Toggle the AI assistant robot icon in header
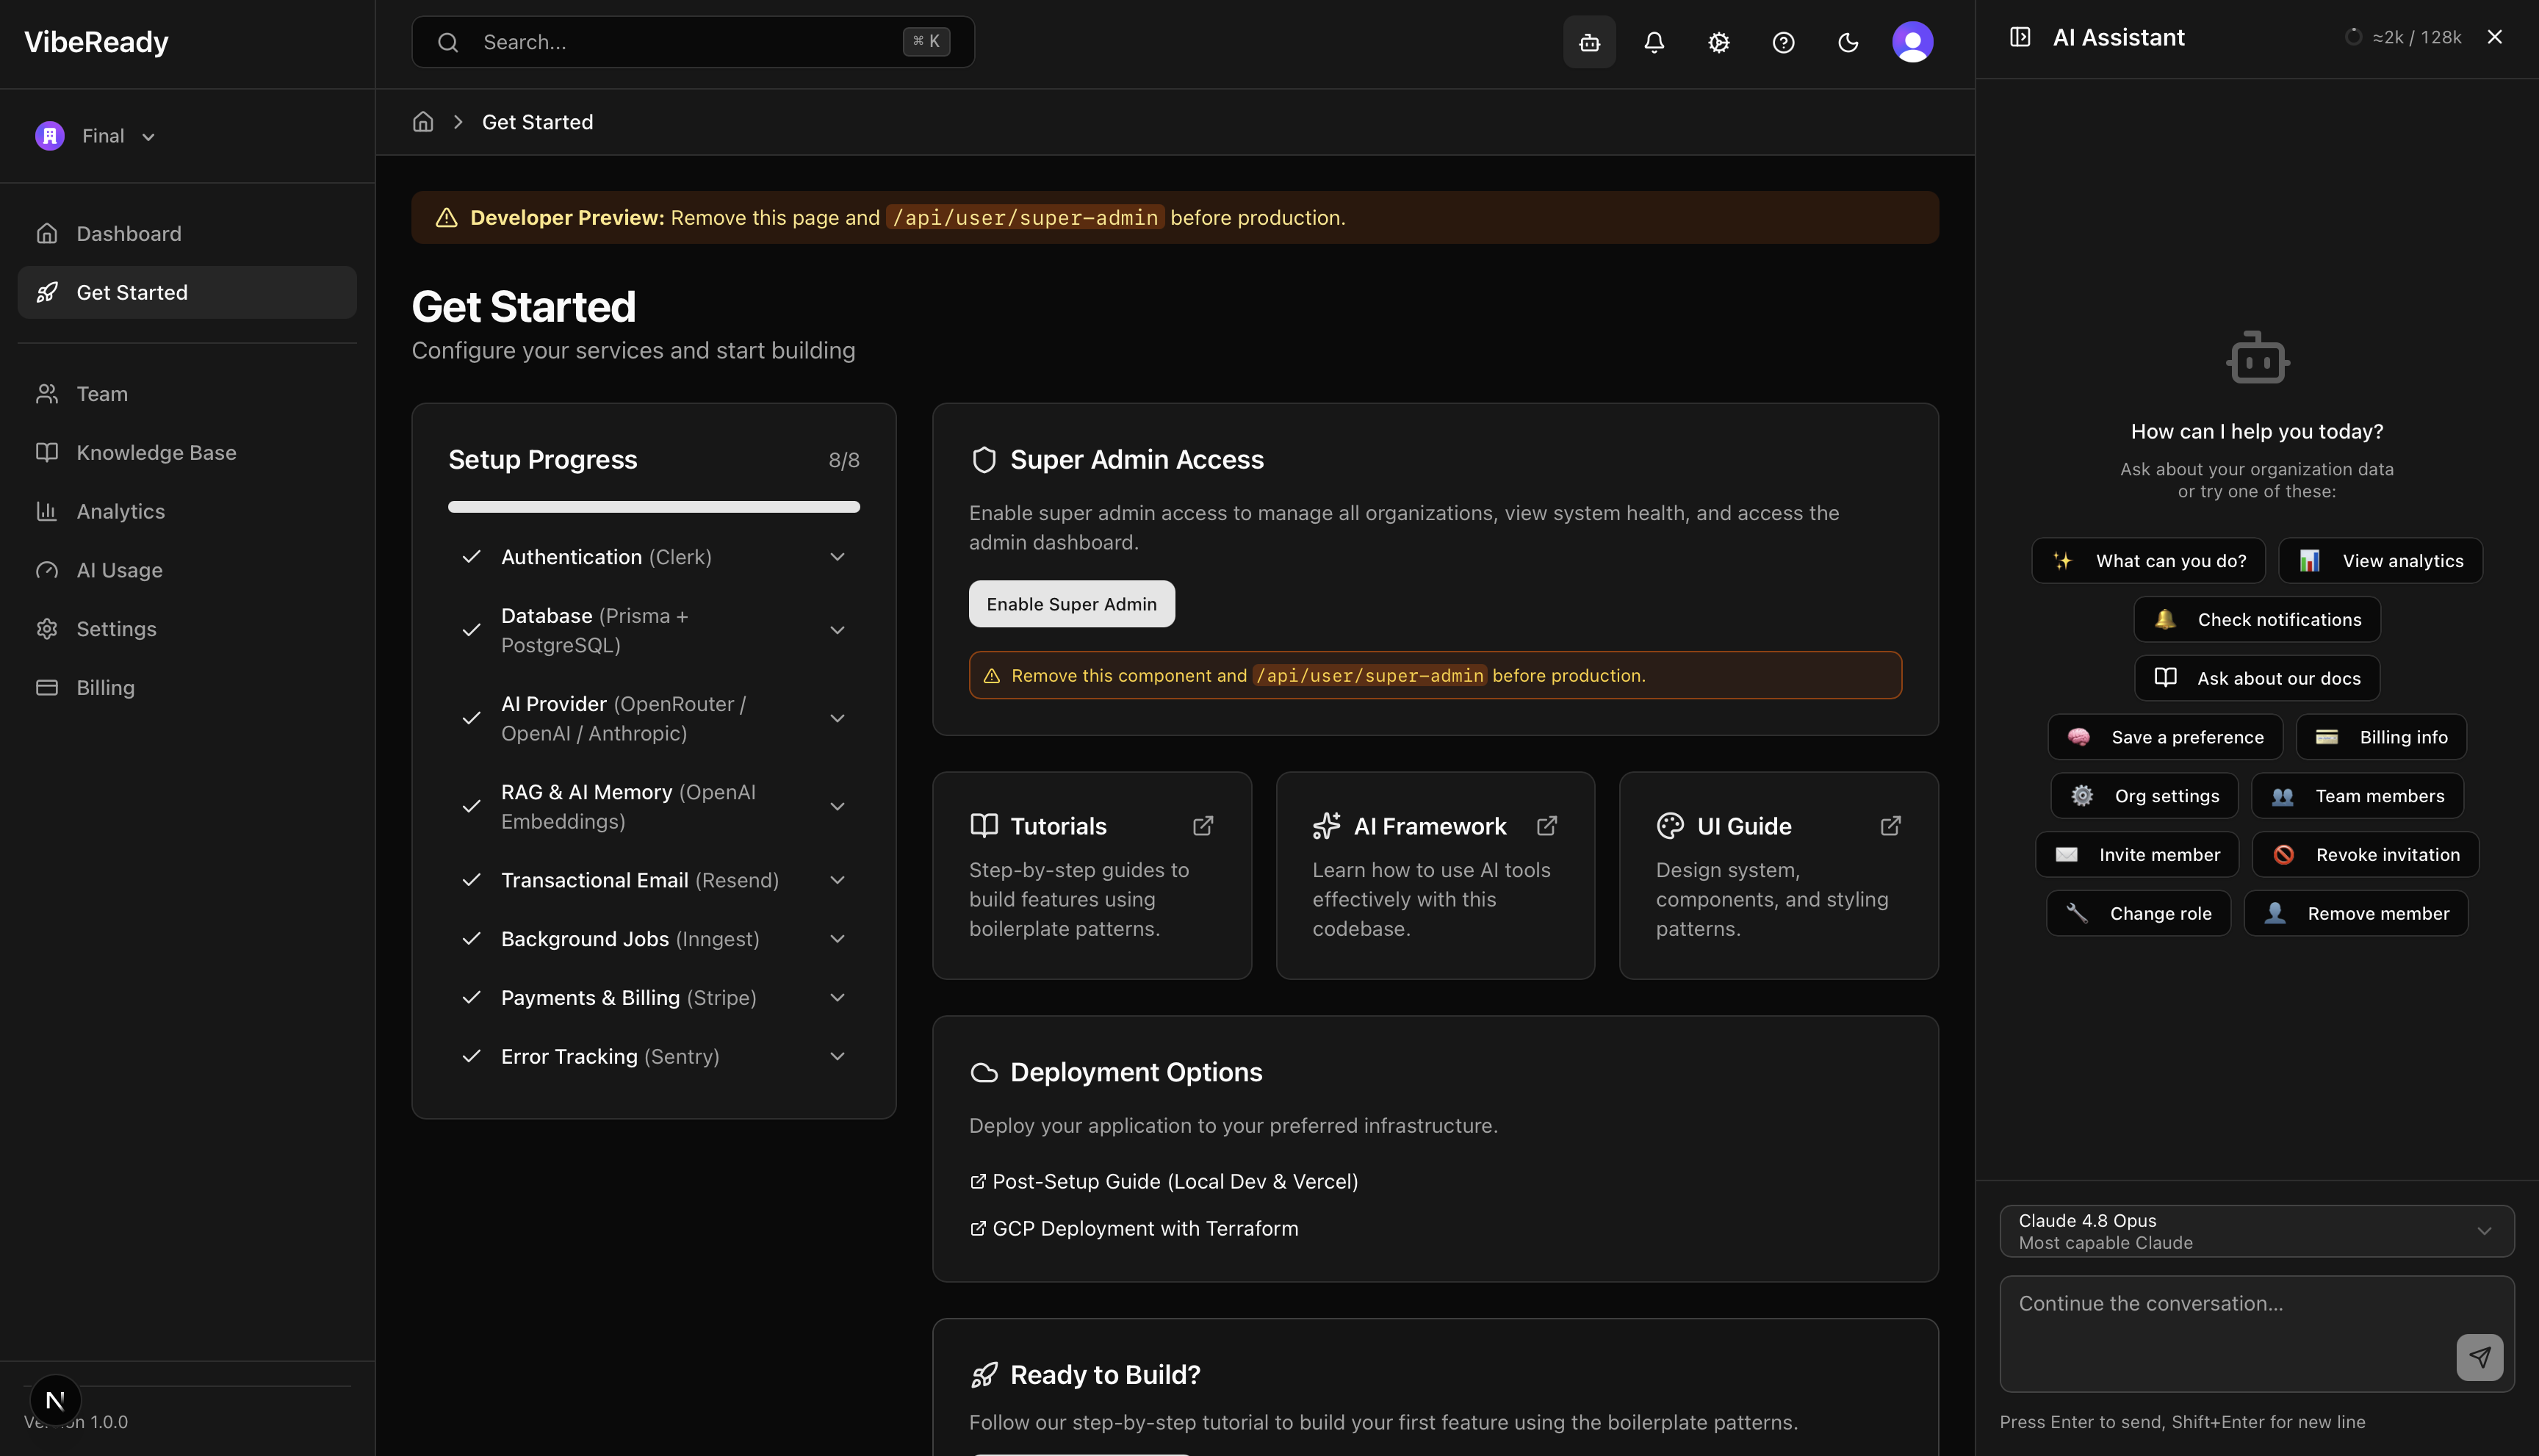The width and height of the screenshot is (2539, 1456). pos(1589,42)
